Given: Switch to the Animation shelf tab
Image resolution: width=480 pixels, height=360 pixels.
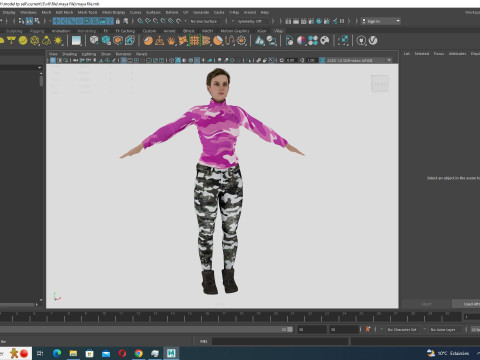Looking at the screenshot, I should pyautogui.click(x=61, y=31).
